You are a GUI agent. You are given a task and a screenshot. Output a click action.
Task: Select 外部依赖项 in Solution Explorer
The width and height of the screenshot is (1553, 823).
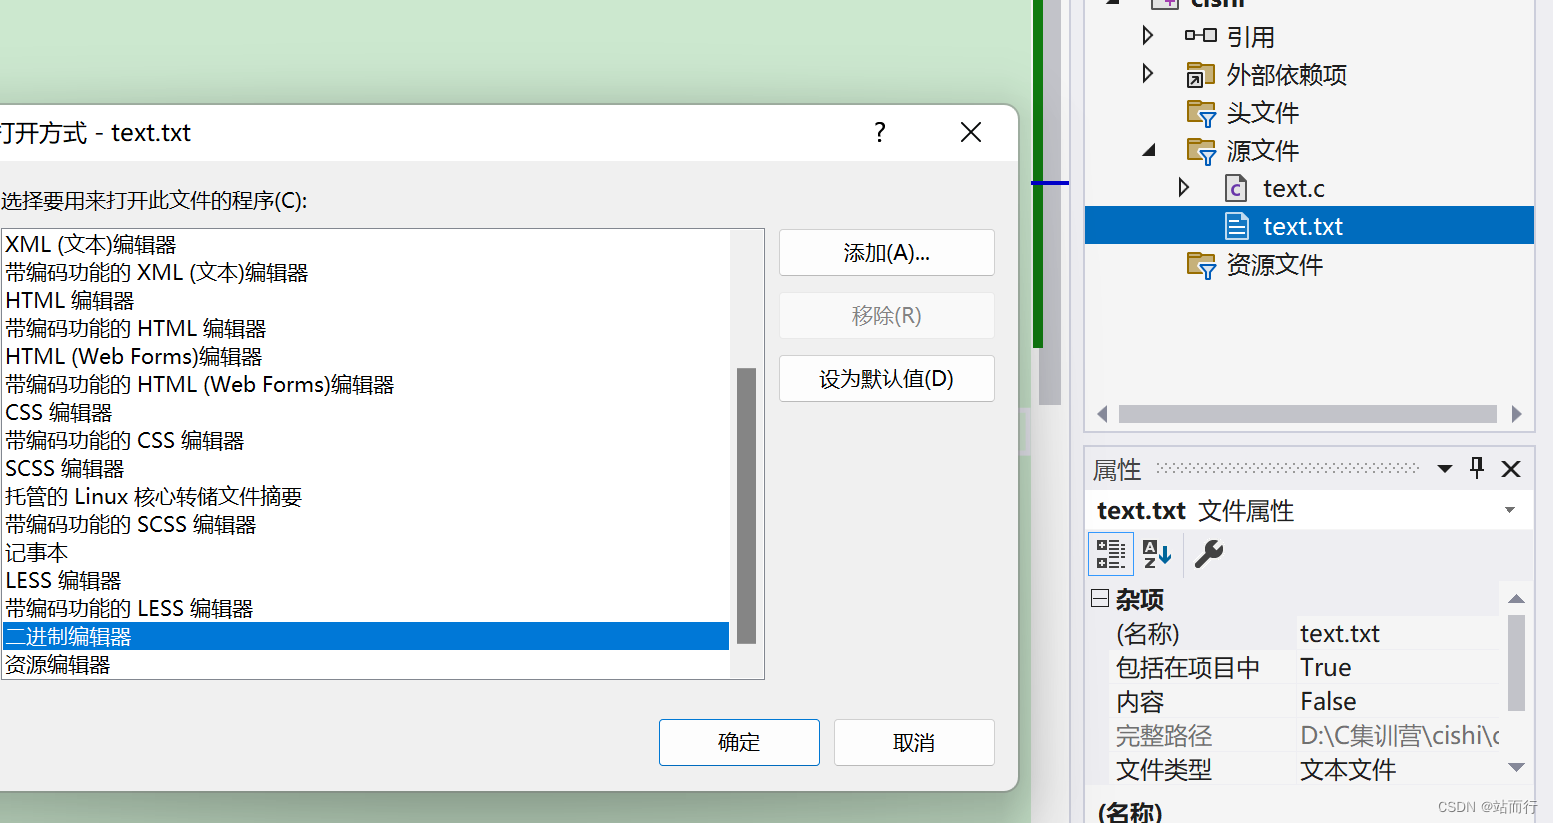coord(1286,75)
